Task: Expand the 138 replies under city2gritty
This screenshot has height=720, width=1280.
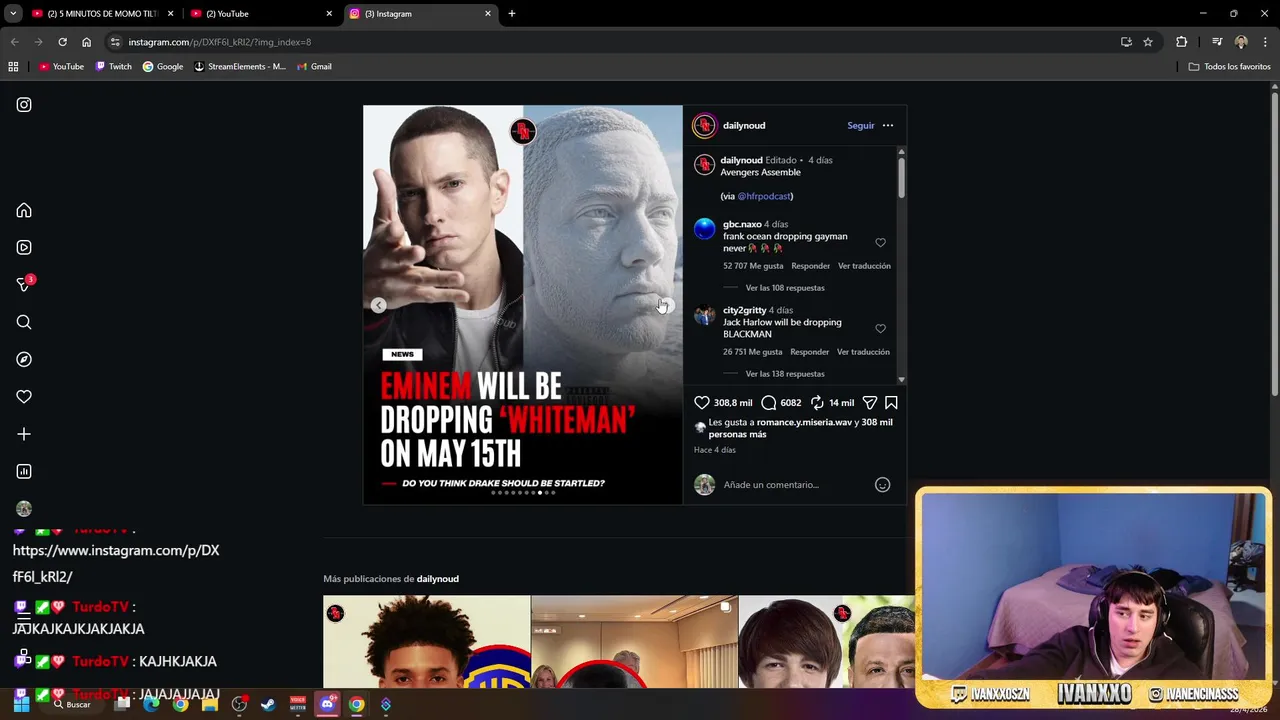Action: tap(785, 374)
